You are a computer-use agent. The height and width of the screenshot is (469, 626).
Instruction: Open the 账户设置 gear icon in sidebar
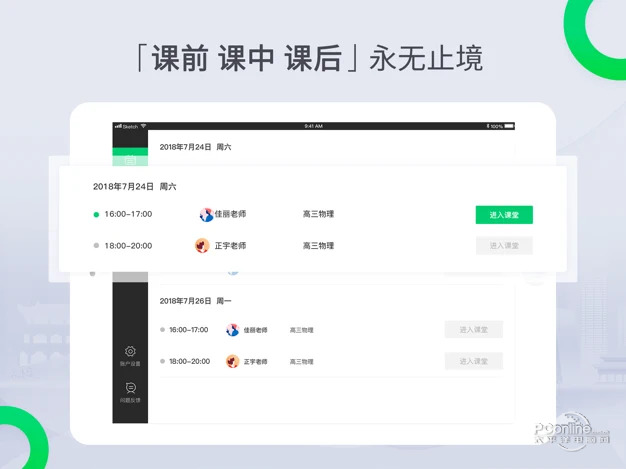point(130,352)
